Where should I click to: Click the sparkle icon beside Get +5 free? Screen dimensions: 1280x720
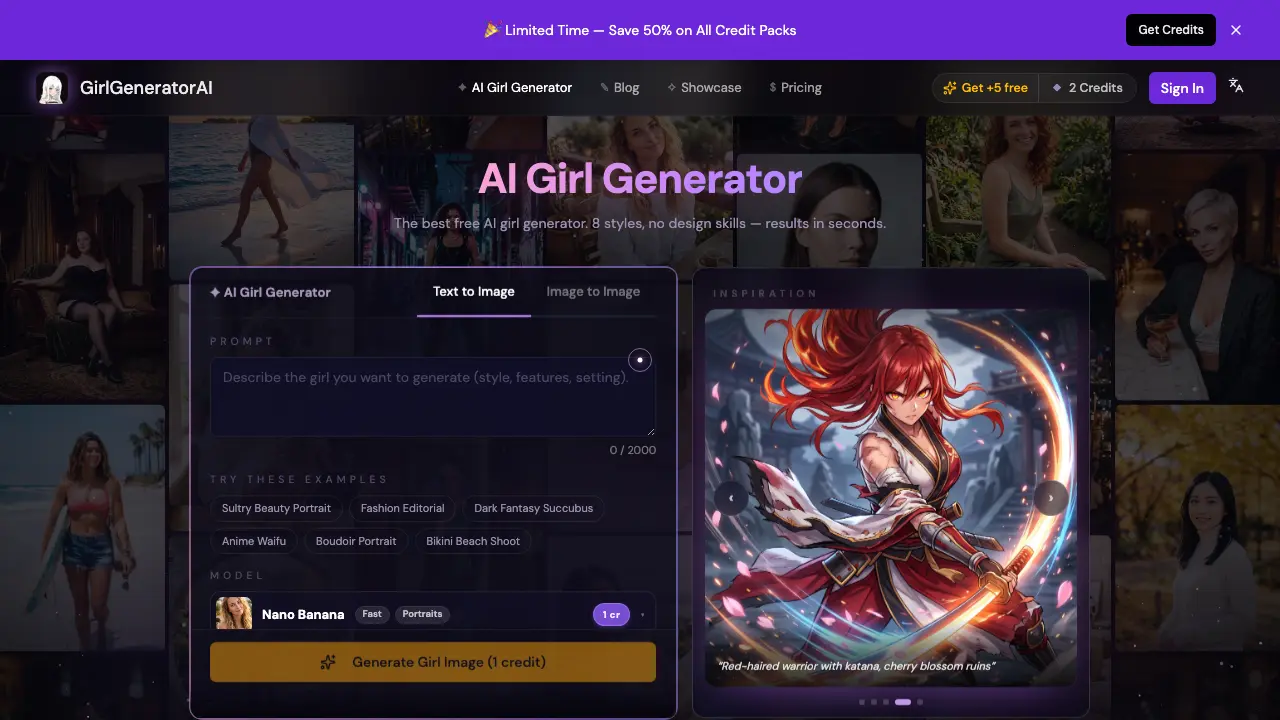pyautogui.click(x=949, y=88)
